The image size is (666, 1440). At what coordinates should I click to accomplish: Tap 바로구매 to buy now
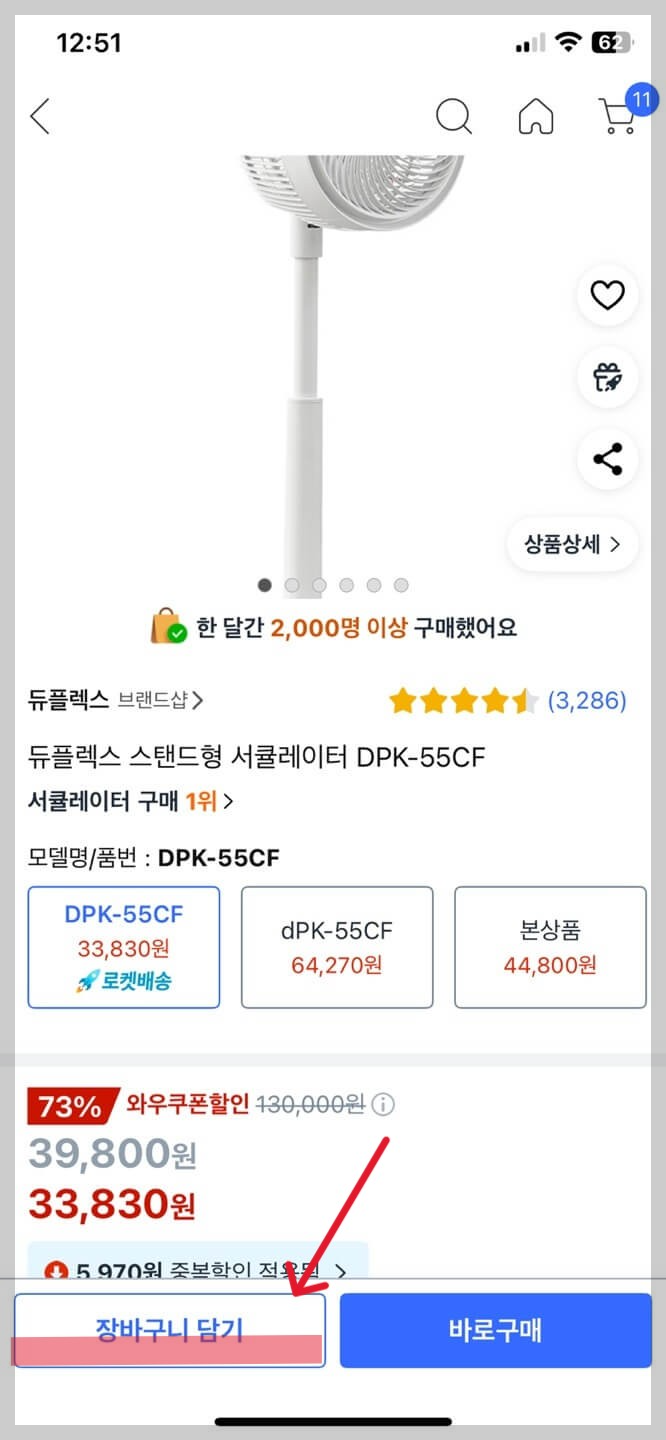(495, 1330)
